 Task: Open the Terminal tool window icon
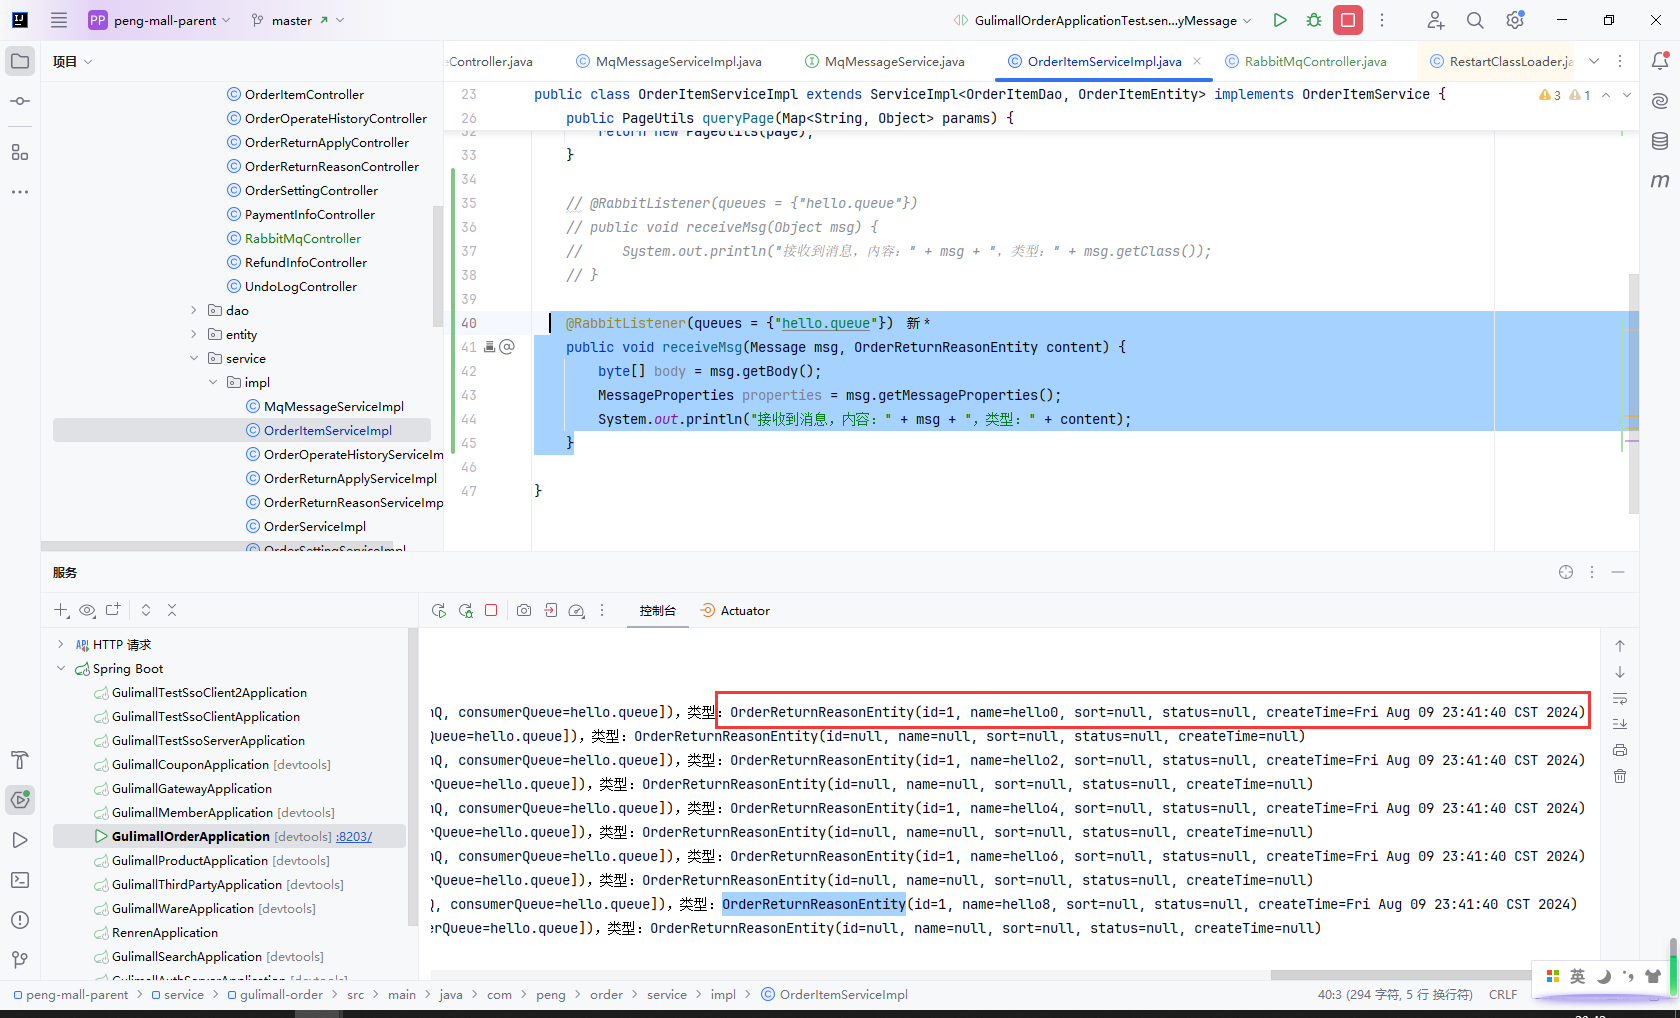click(20, 880)
